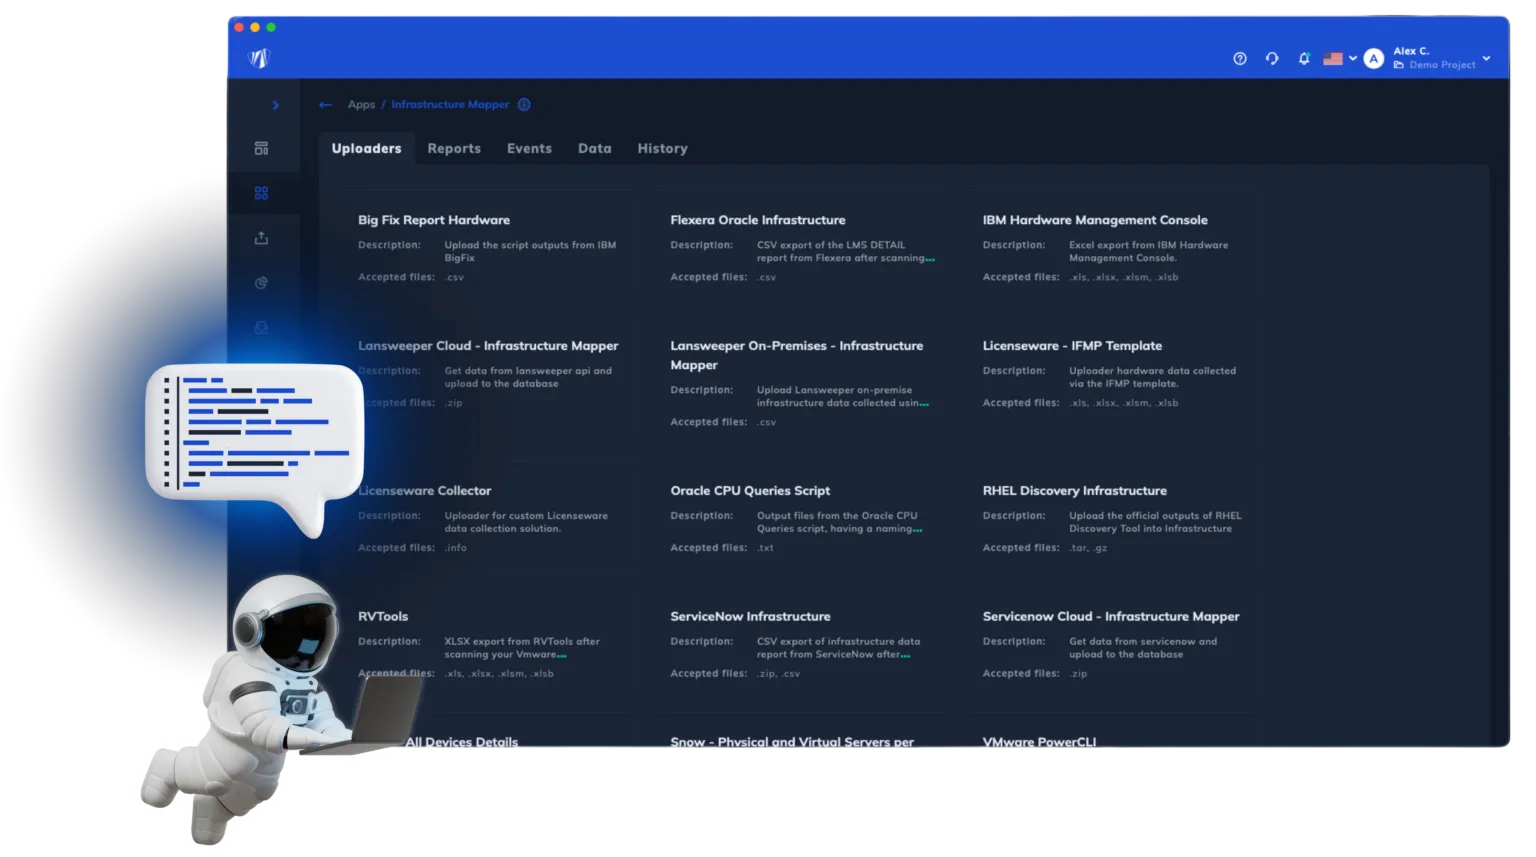Open the dashboard icon in the sidebar
This screenshot has width=1536, height=857.
(x=261, y=149)
